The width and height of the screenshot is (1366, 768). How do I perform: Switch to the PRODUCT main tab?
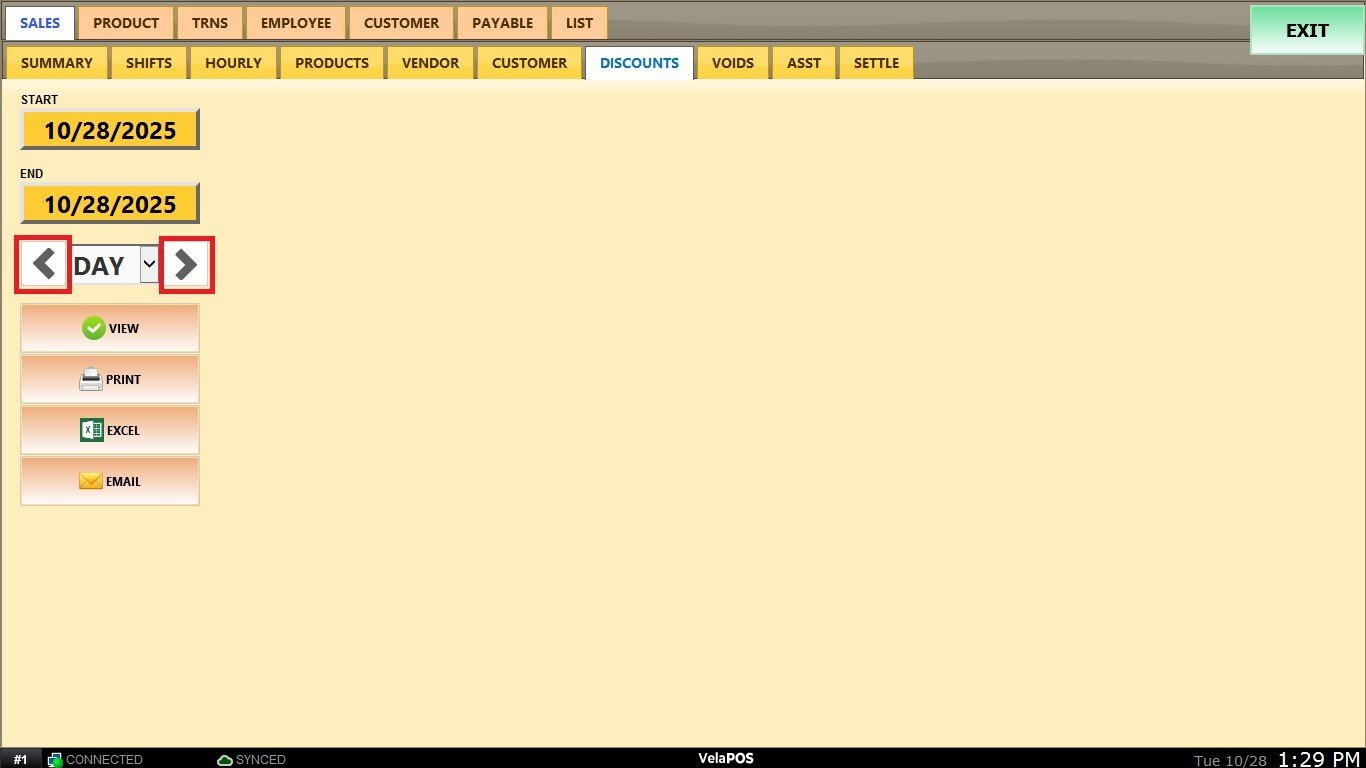pyautogui.click(x=126, y=23)
